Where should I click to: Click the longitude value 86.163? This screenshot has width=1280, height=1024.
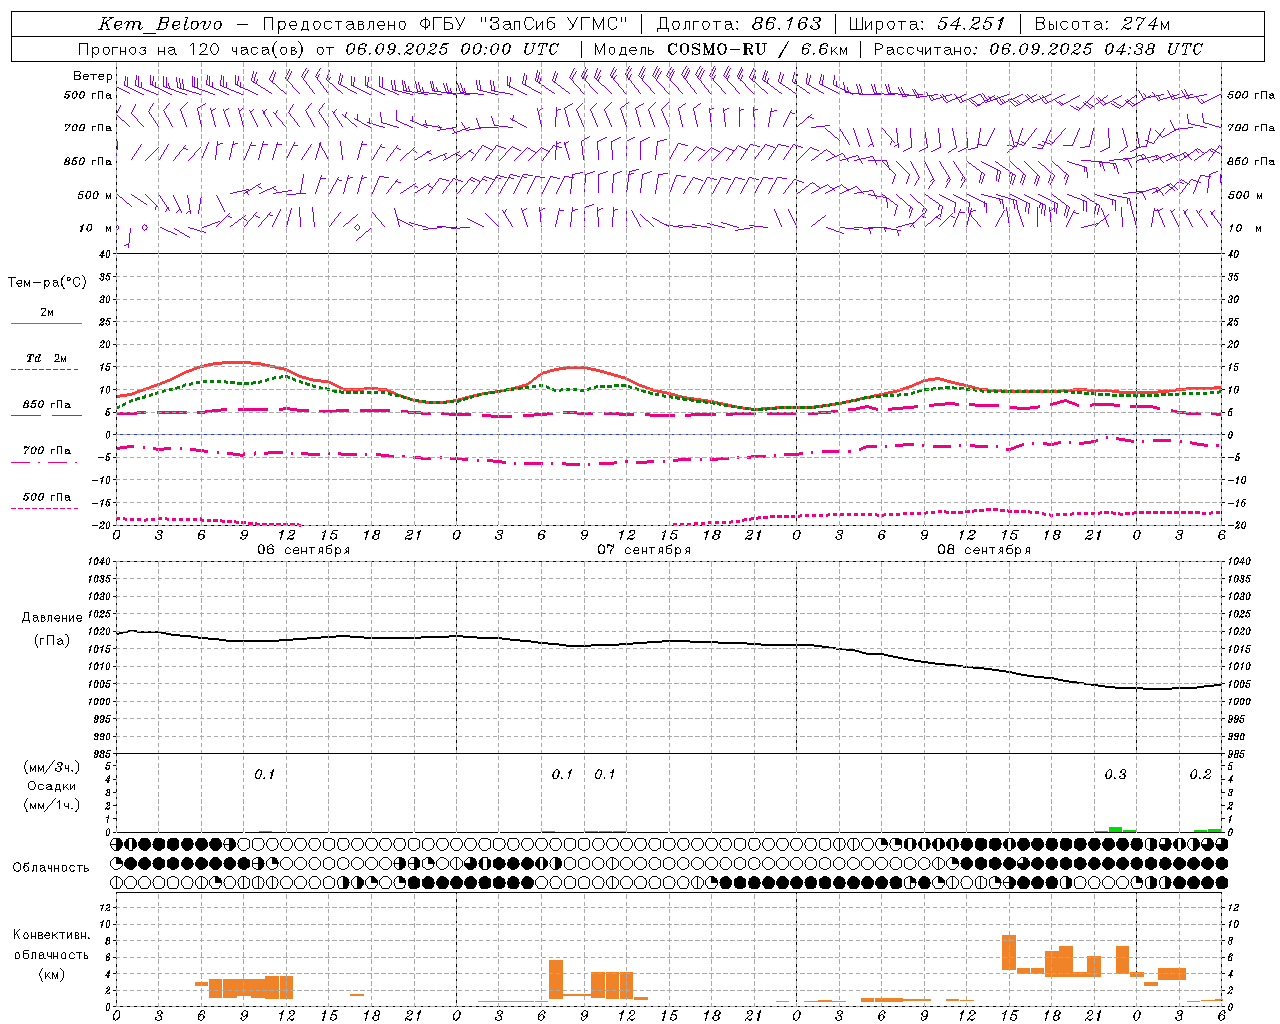(x=785, y=25)
